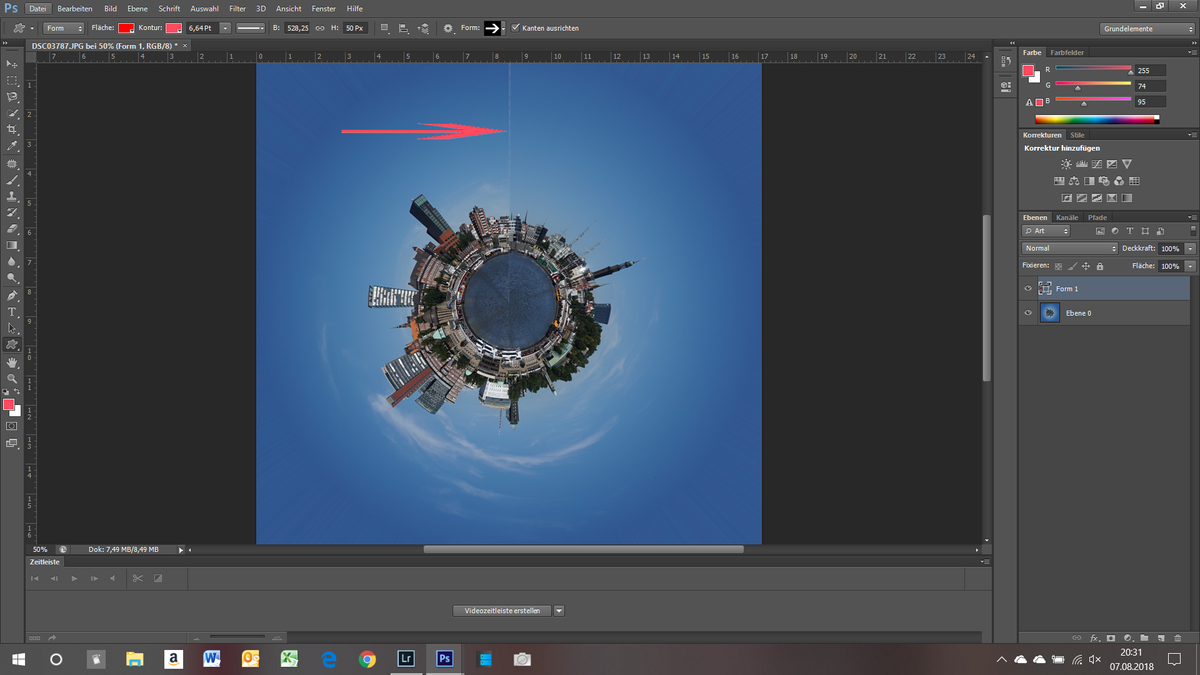Click the Videozeitleiste erstellen button
The height and width of the screenshot is (675, 1200).
(x=500, y=610)
